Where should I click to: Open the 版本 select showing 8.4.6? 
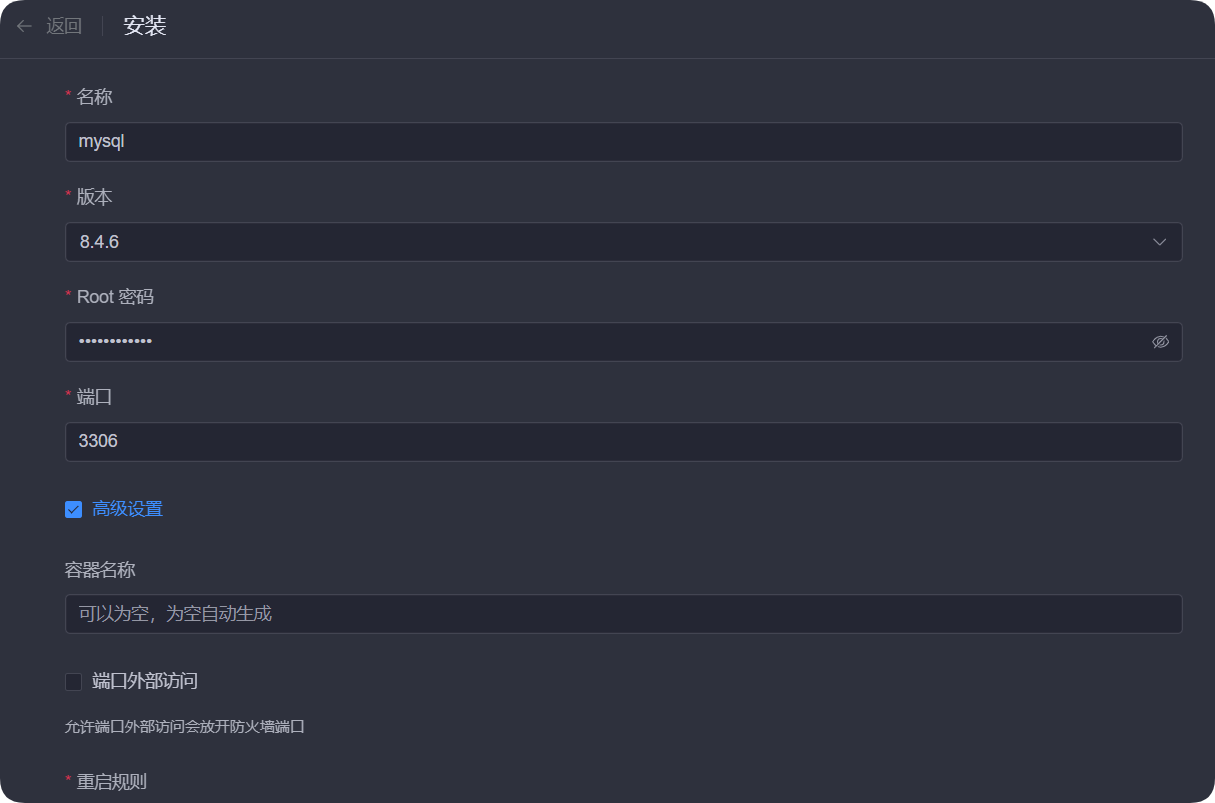click(600, 242)
